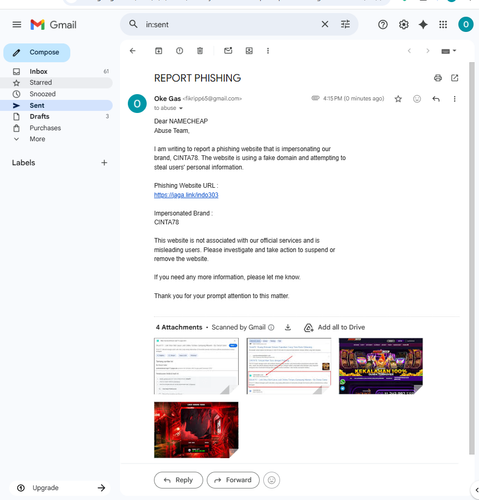Open the red-themed attachment thumbnail
Screen dimensions: 479x500
(196, 430)
